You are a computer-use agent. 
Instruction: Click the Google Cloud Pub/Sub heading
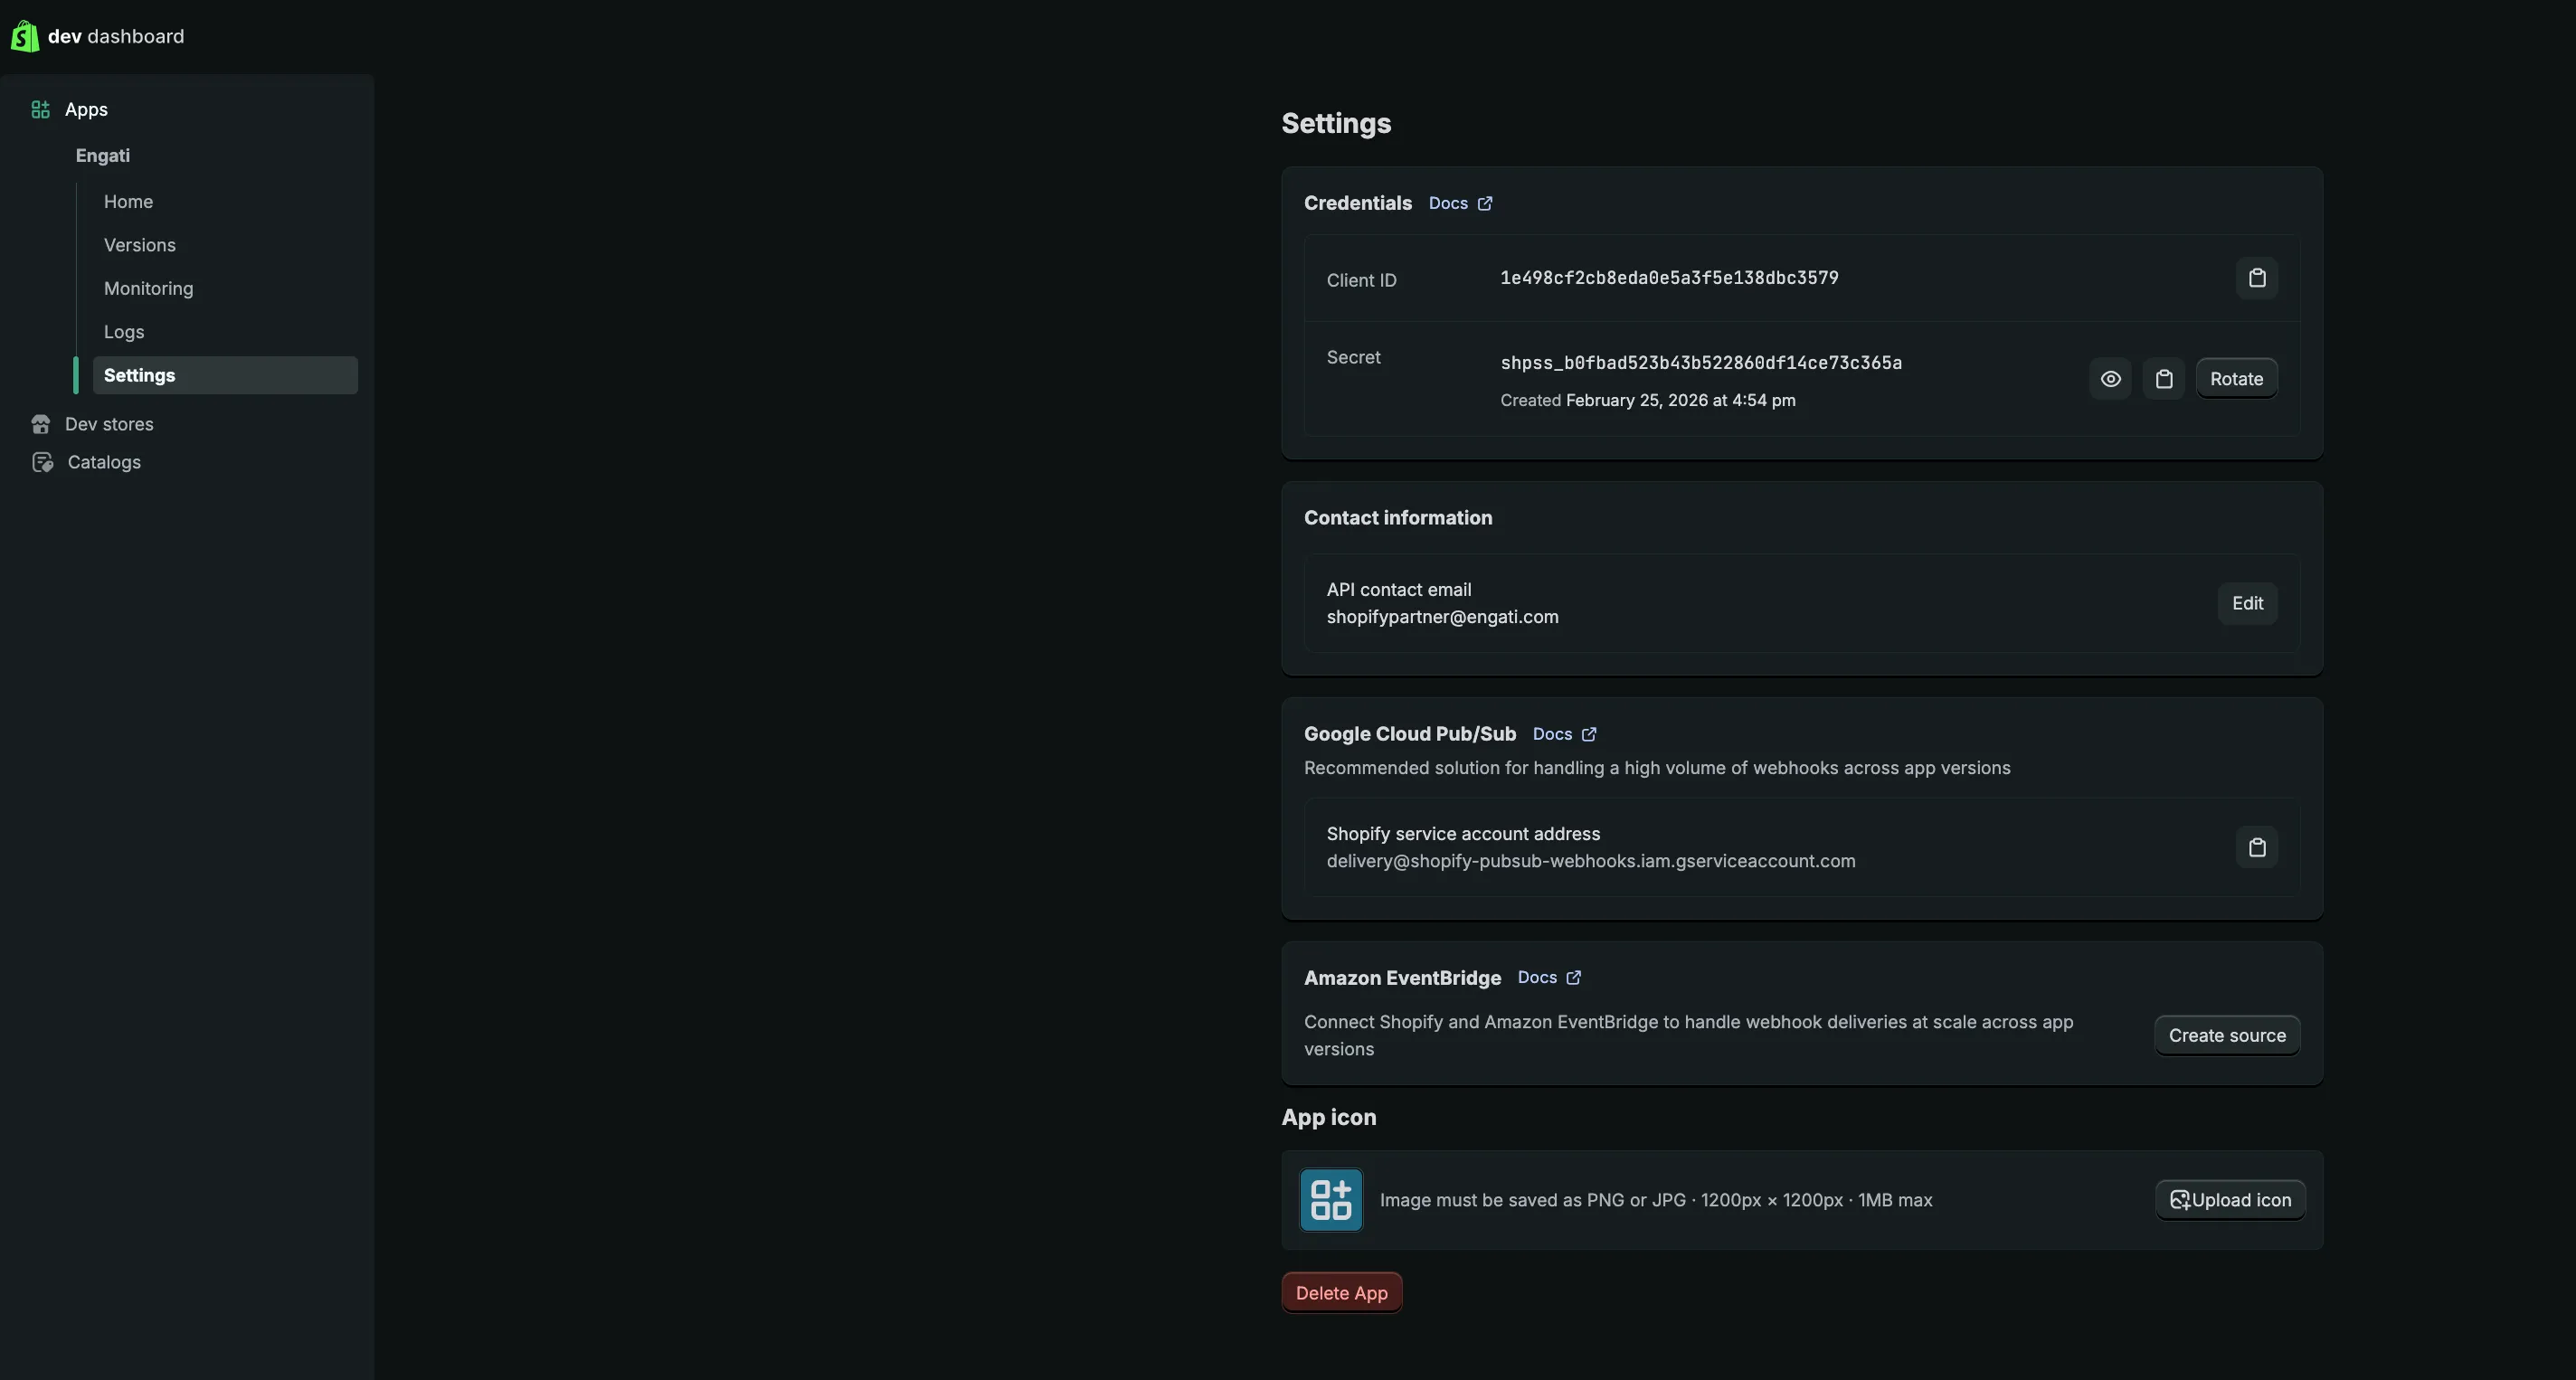tap(1410, 734)
